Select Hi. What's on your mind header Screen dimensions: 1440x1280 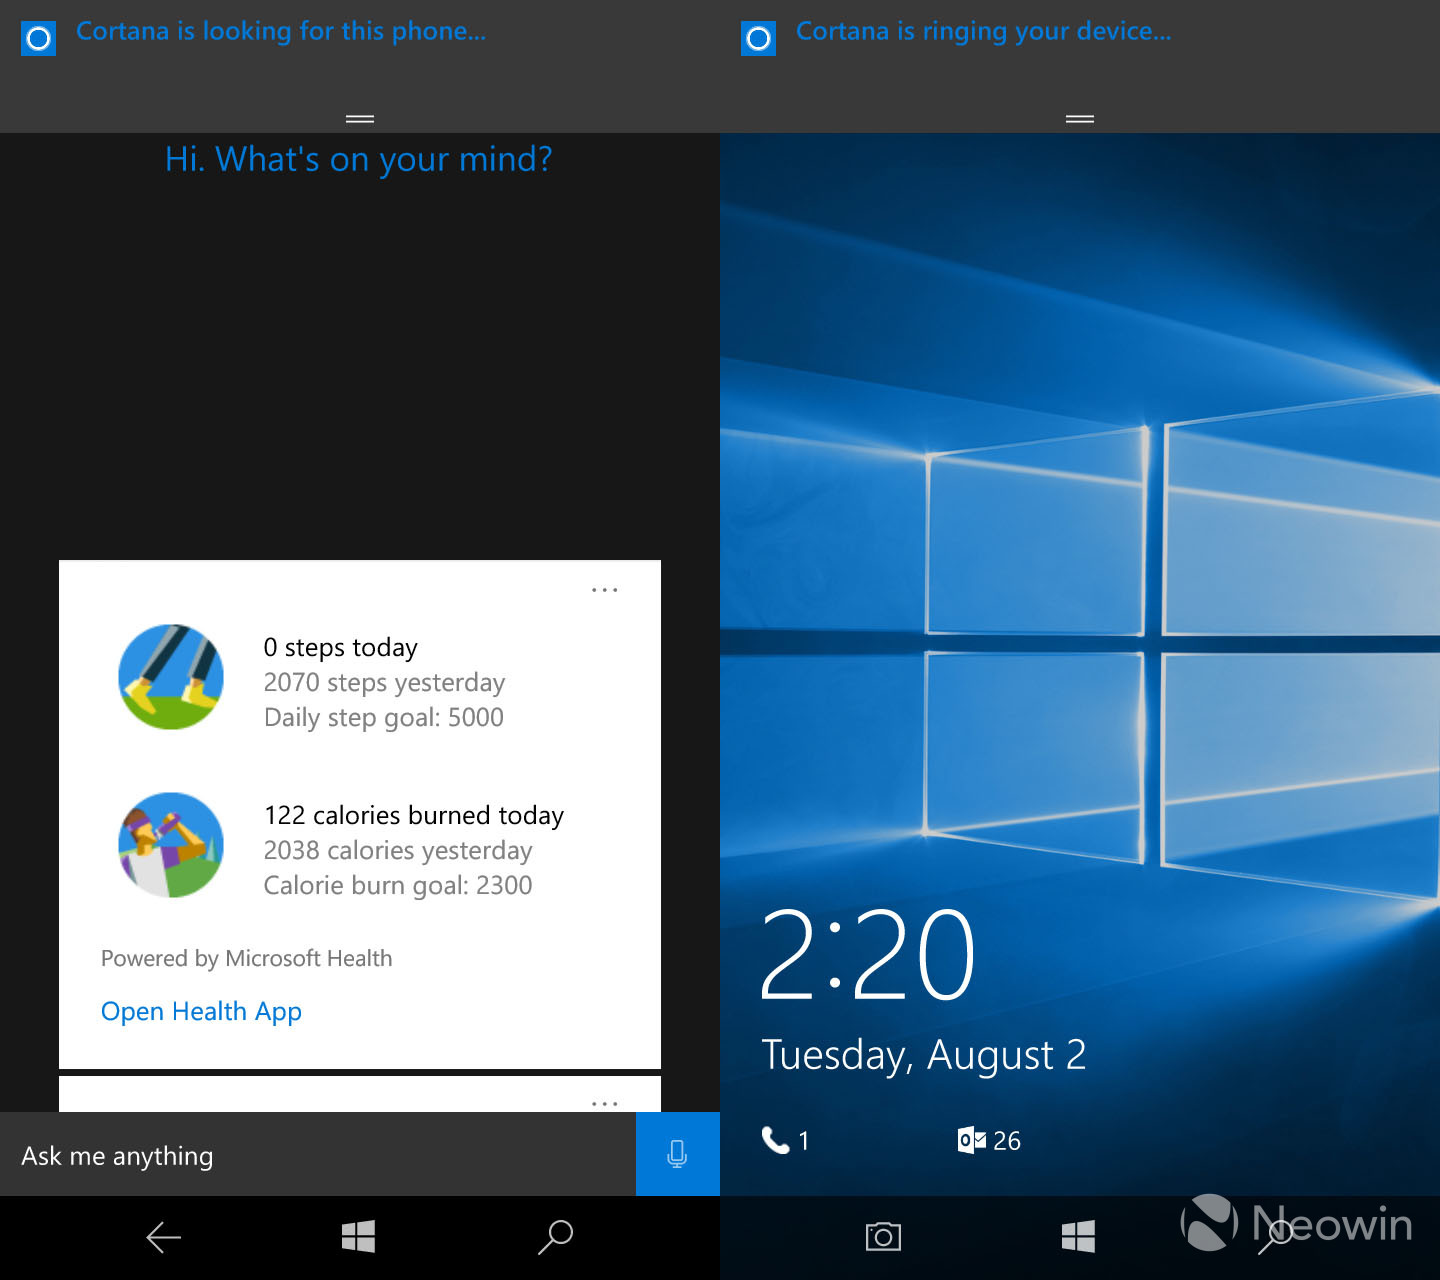[x=359, y=159]
